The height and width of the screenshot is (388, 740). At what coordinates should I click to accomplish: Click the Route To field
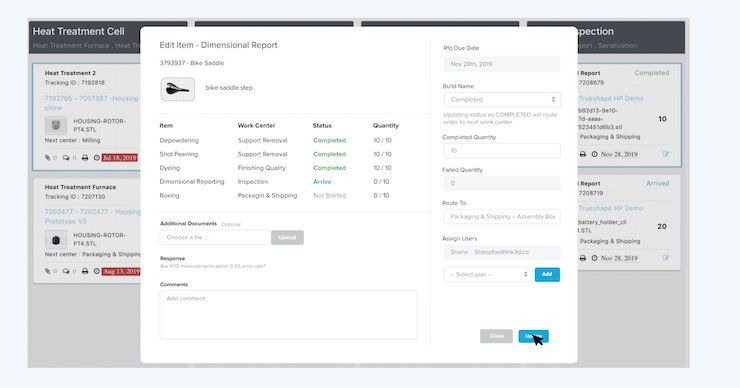coord(502,217)
